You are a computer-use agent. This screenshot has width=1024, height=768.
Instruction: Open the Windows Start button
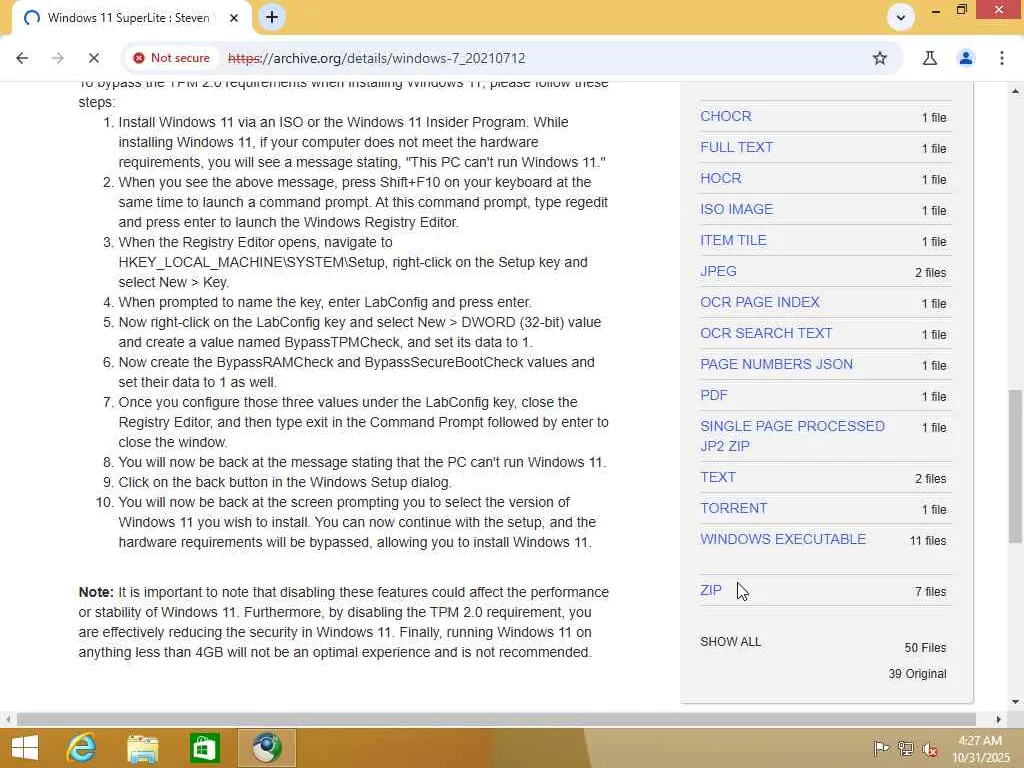(x=25, y=748)
